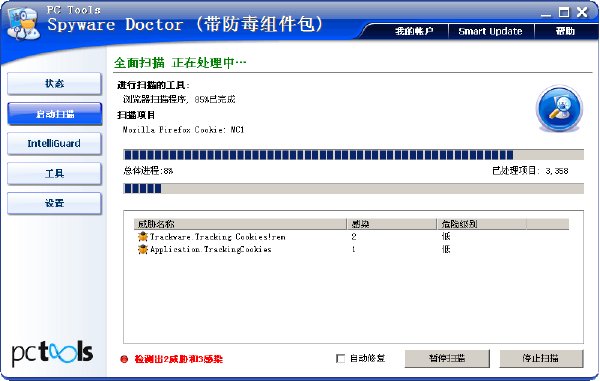Click the bug icon beside Trackware.Tracking Cookies!ren

tap(143, 236)
